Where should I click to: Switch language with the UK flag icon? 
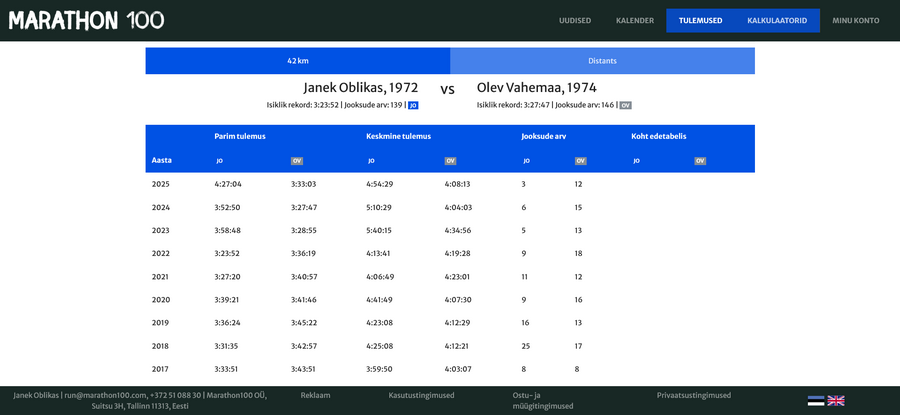(836, 401)
